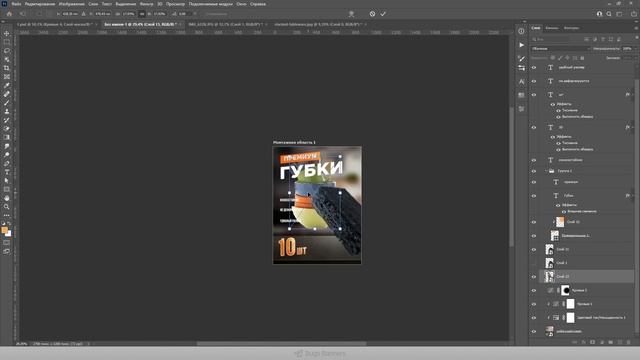Select the Eraser tool
640x360 pixels.
click(7, 129)
